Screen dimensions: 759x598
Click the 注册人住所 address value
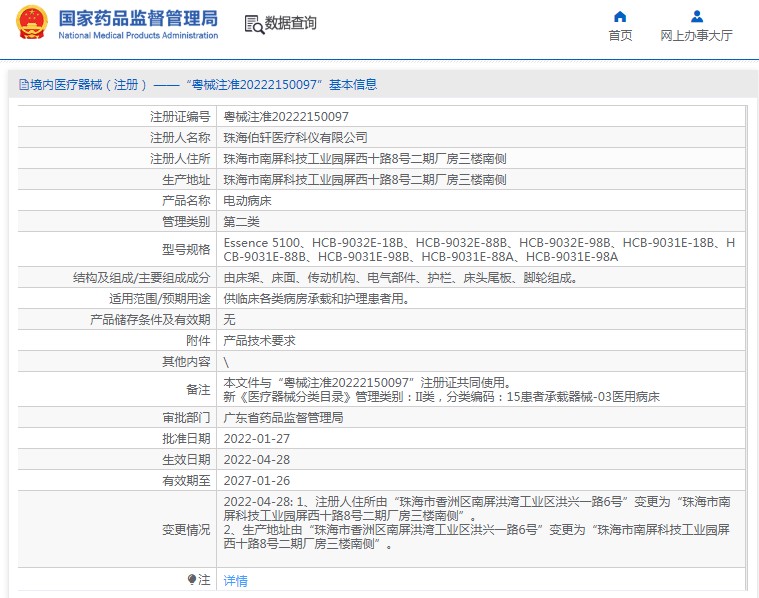coord(364,158)
